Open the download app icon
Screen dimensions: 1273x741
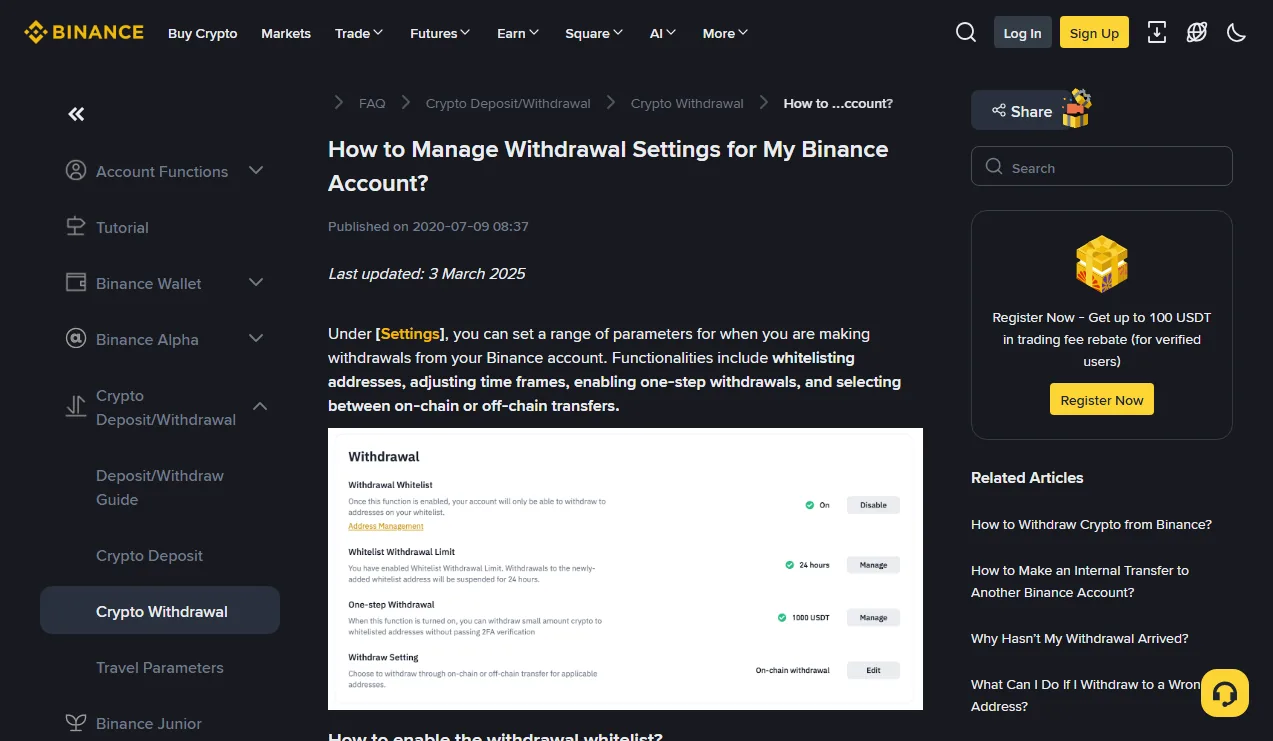pyautogui.click(x=1157, y=32)
